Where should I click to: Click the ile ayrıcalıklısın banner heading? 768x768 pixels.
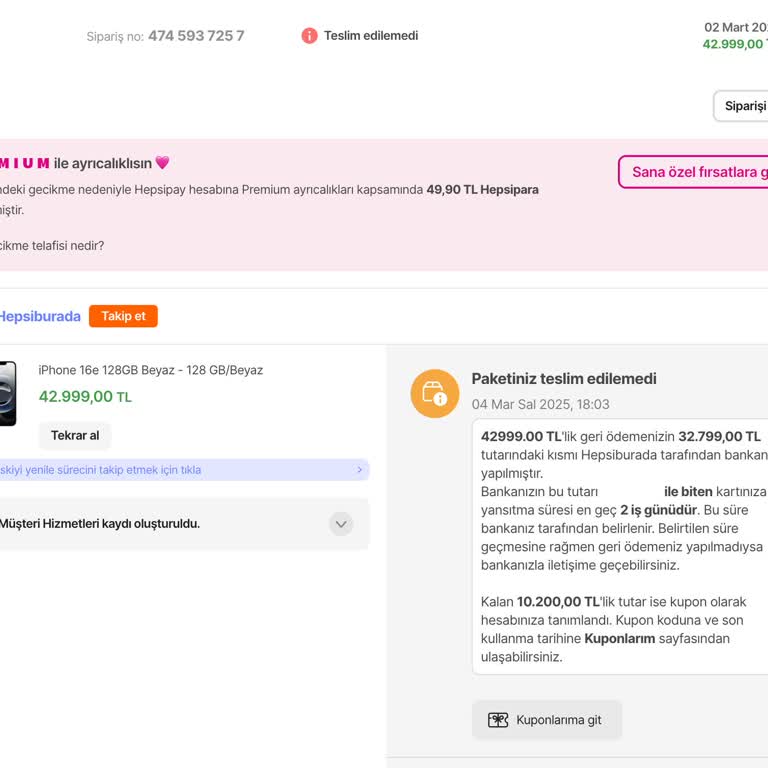(103, 163)
